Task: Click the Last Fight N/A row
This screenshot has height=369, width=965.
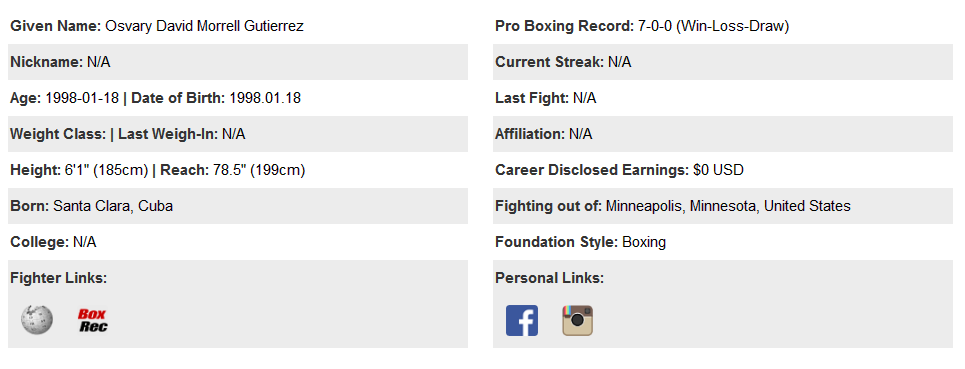Action: [723, 98]
